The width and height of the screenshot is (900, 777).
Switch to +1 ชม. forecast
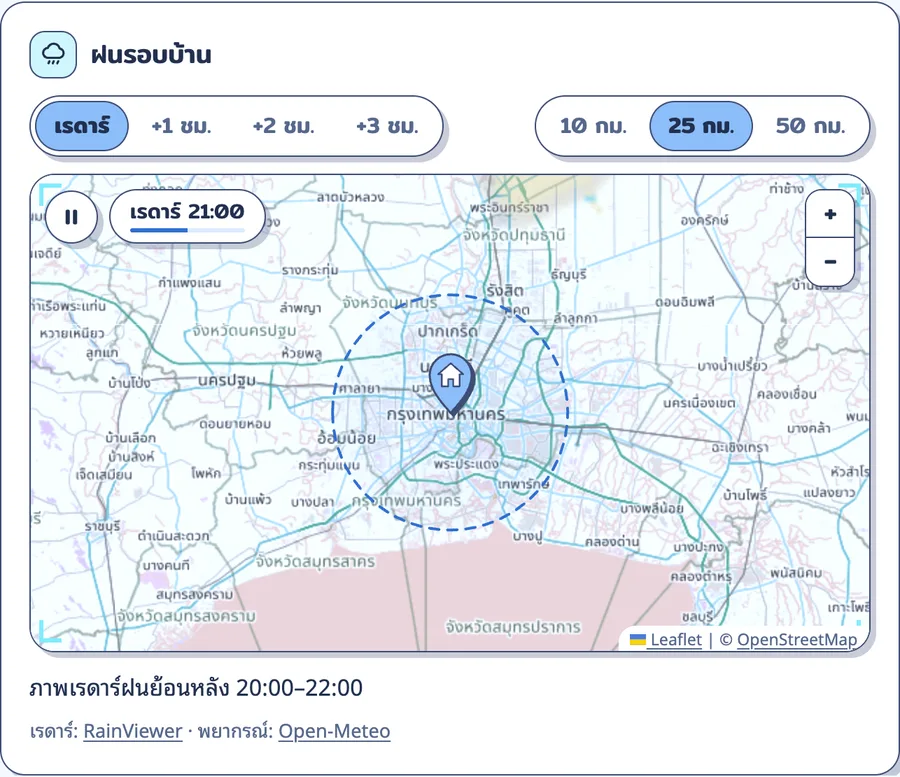[181, 126]
